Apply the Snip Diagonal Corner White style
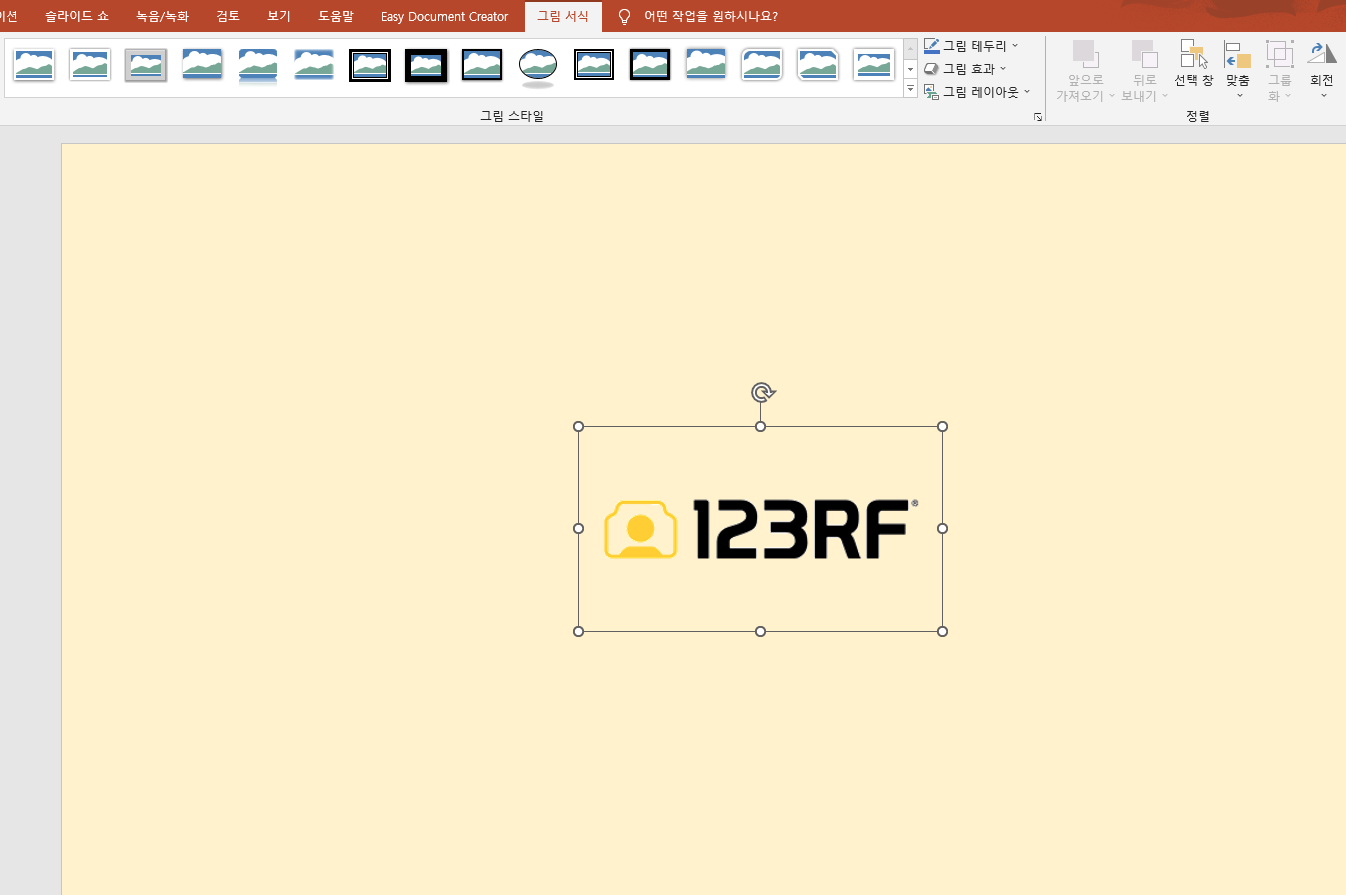 pyautogui.click(x=818, y=66)
